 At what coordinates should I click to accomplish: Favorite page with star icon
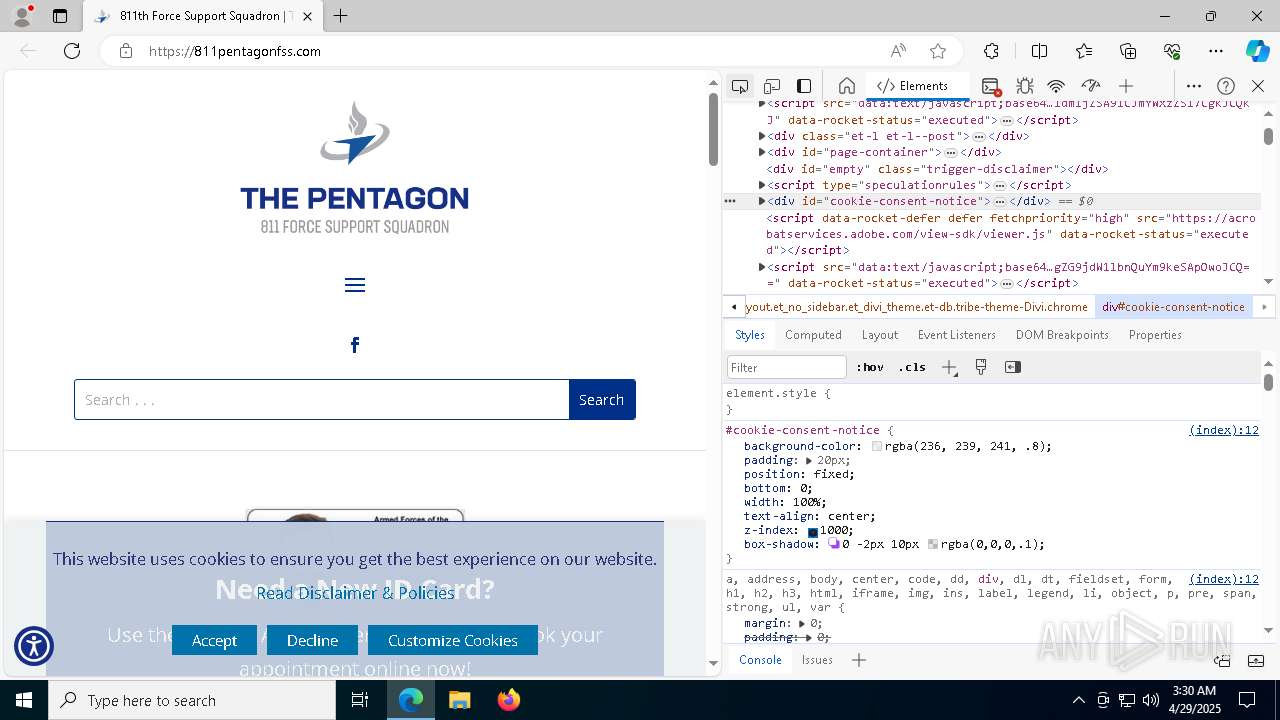pyautogui.click(x=938, y=51)
